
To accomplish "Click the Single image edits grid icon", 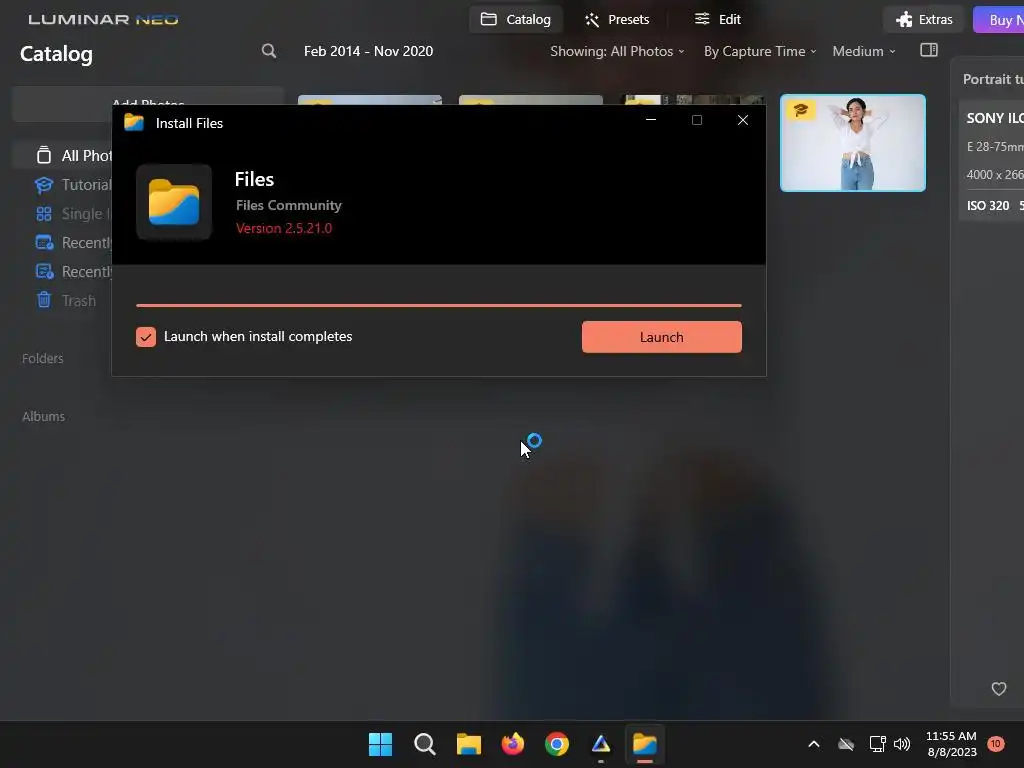I will point(44,214).
